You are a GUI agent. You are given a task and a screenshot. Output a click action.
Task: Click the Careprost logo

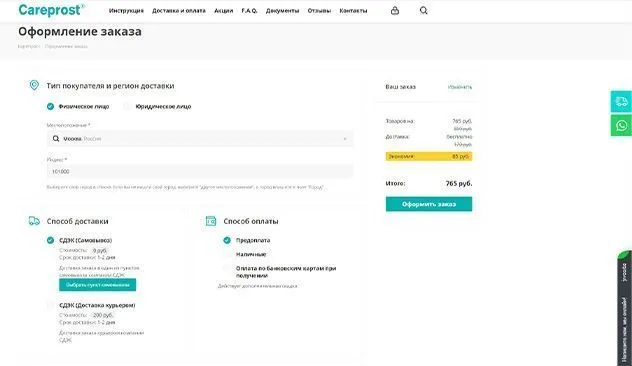51,10
